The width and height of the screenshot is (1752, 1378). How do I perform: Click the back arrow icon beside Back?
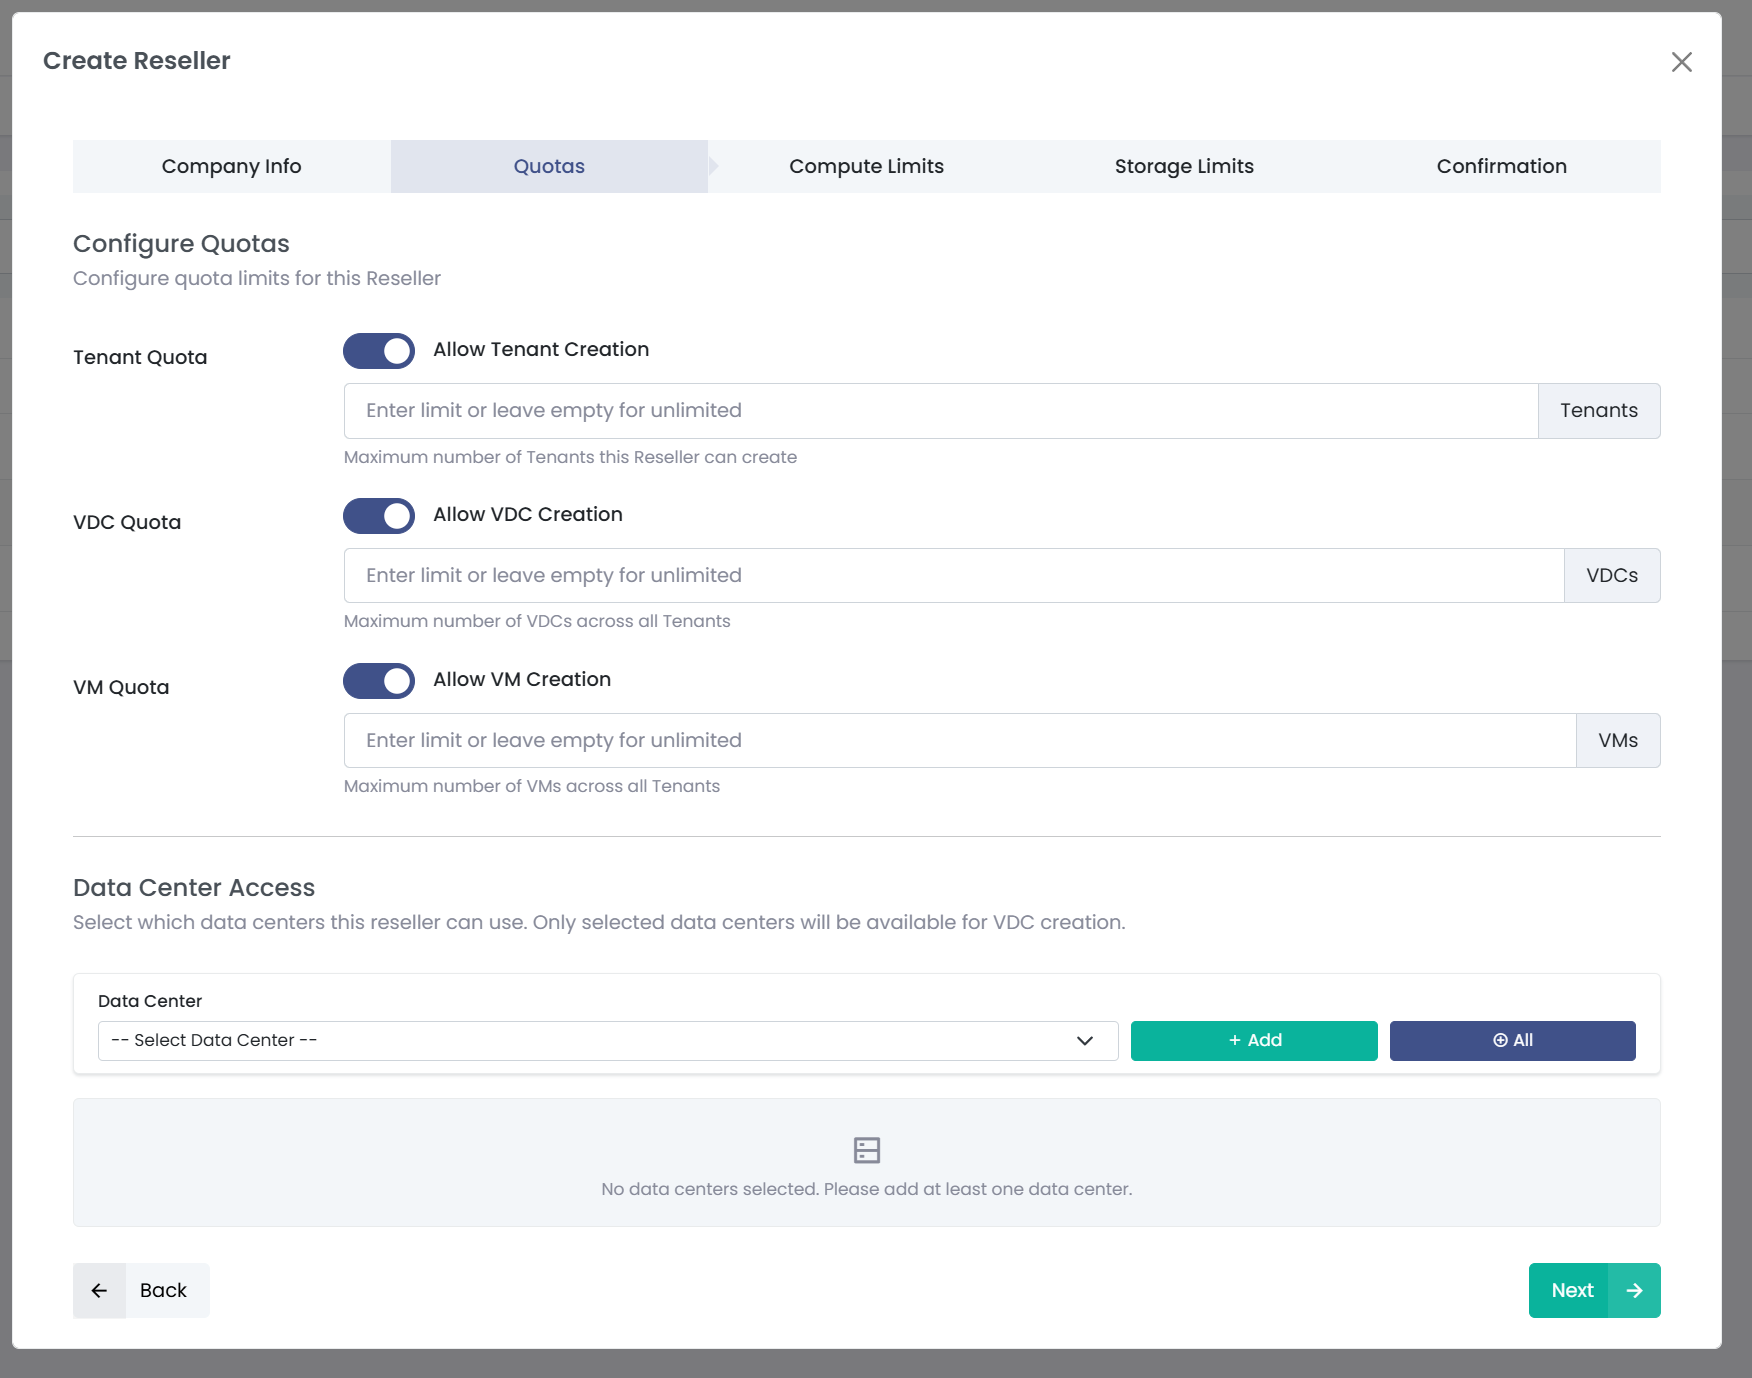99,1290
